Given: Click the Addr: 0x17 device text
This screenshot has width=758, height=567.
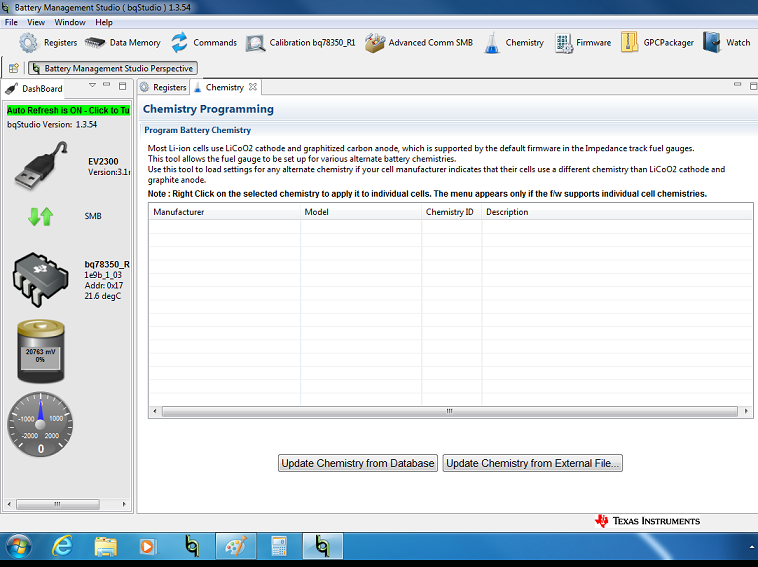Looking at the screenshot, I should tap(103, 285).
